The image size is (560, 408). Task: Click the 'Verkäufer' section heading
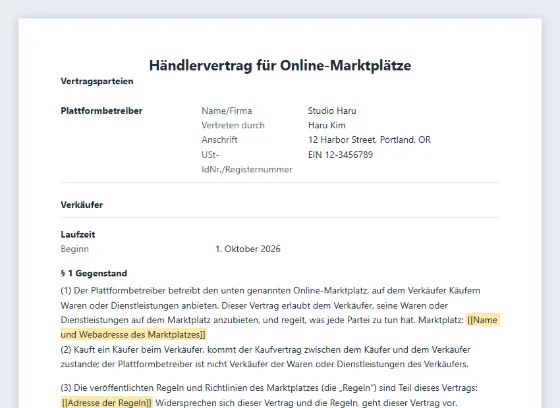pos(82,205)
